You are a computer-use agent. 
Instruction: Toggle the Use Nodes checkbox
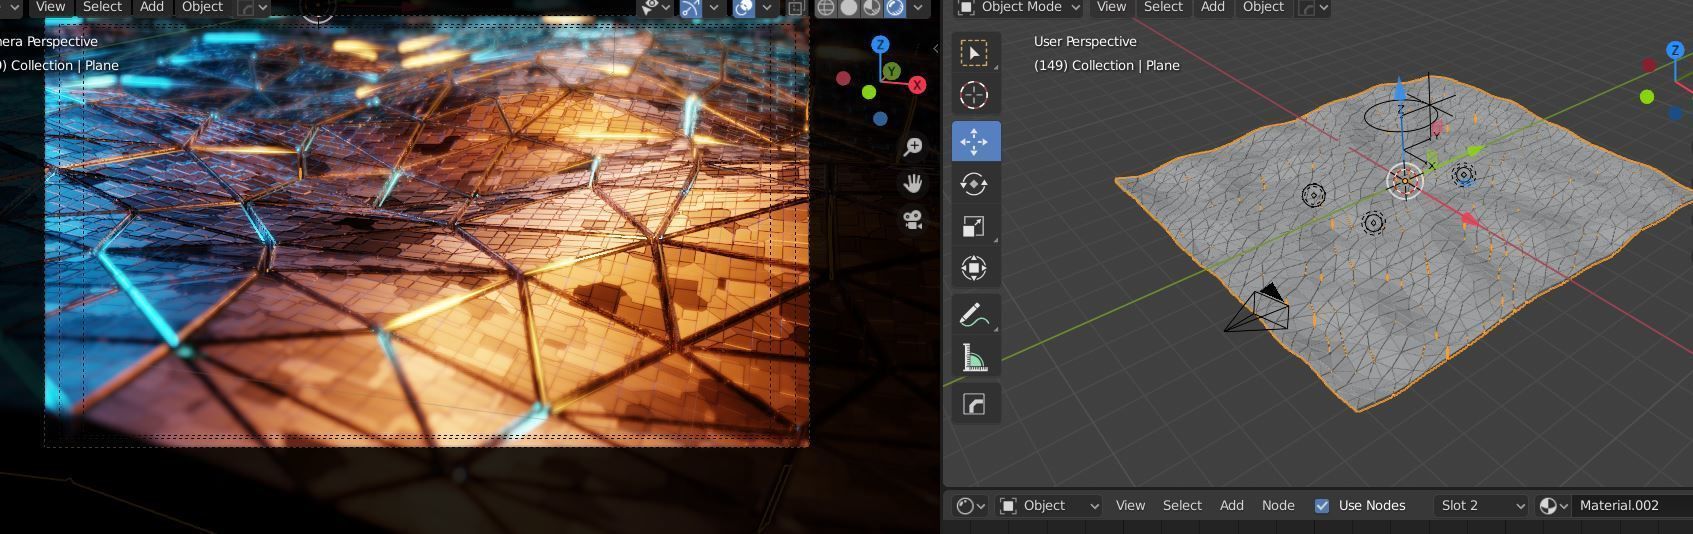(x=1322, y=506)
